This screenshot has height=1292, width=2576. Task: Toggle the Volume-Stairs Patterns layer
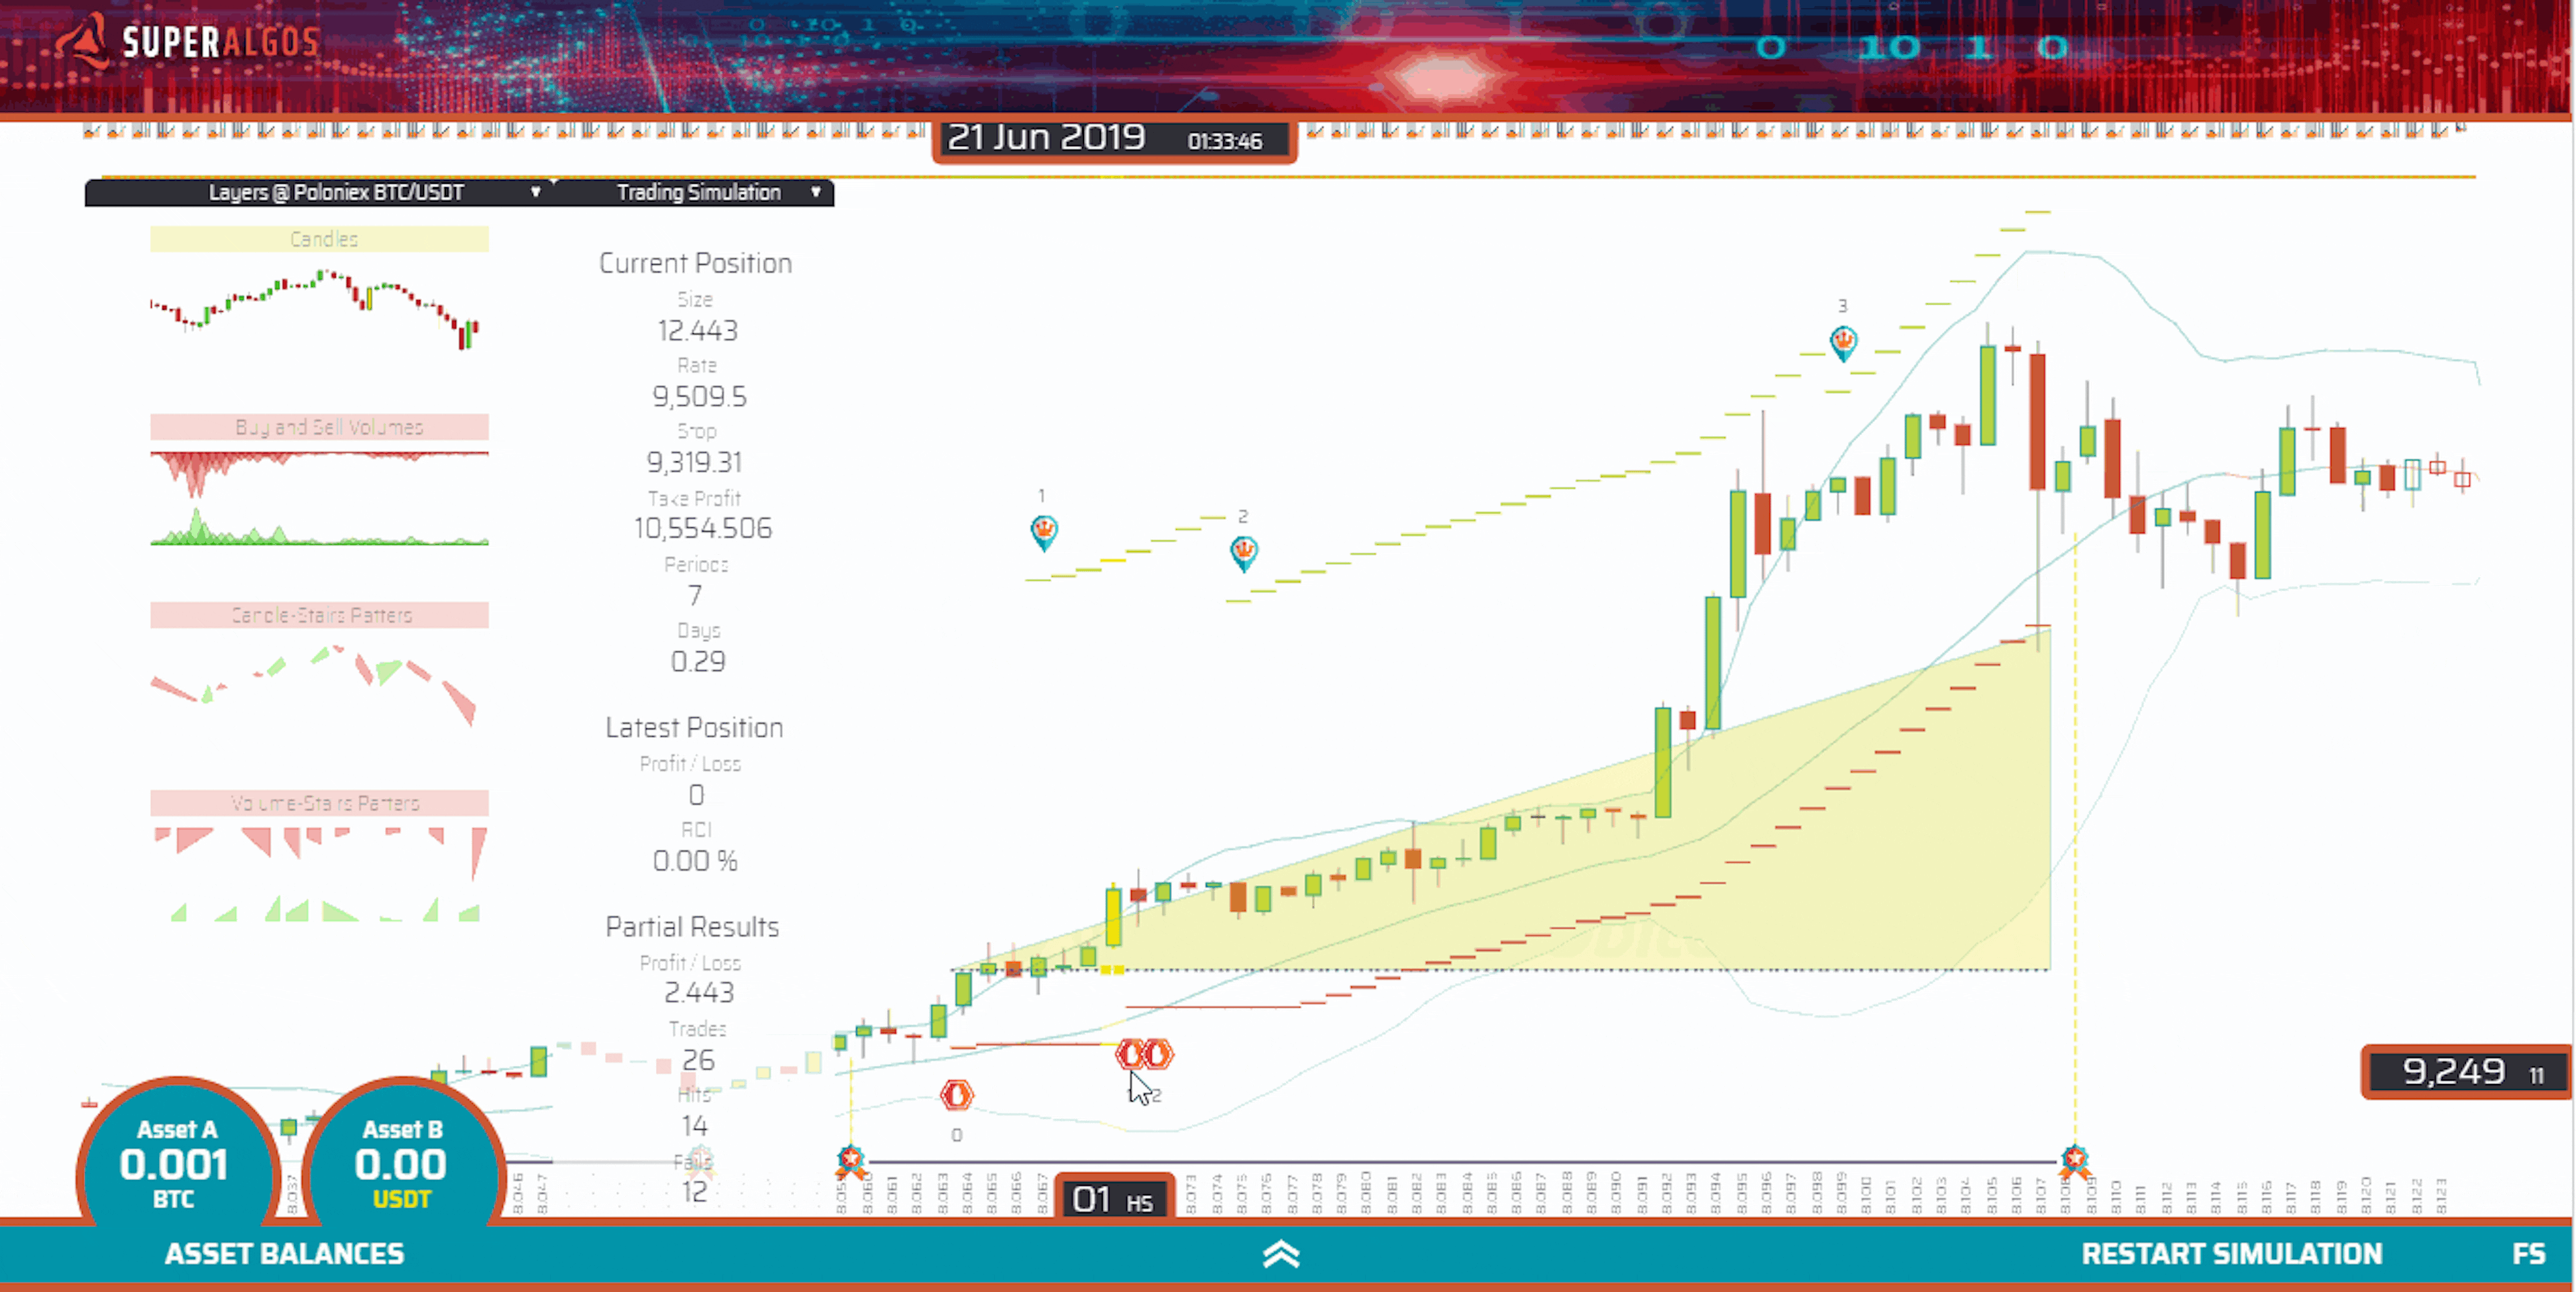[x=320, y=801]
